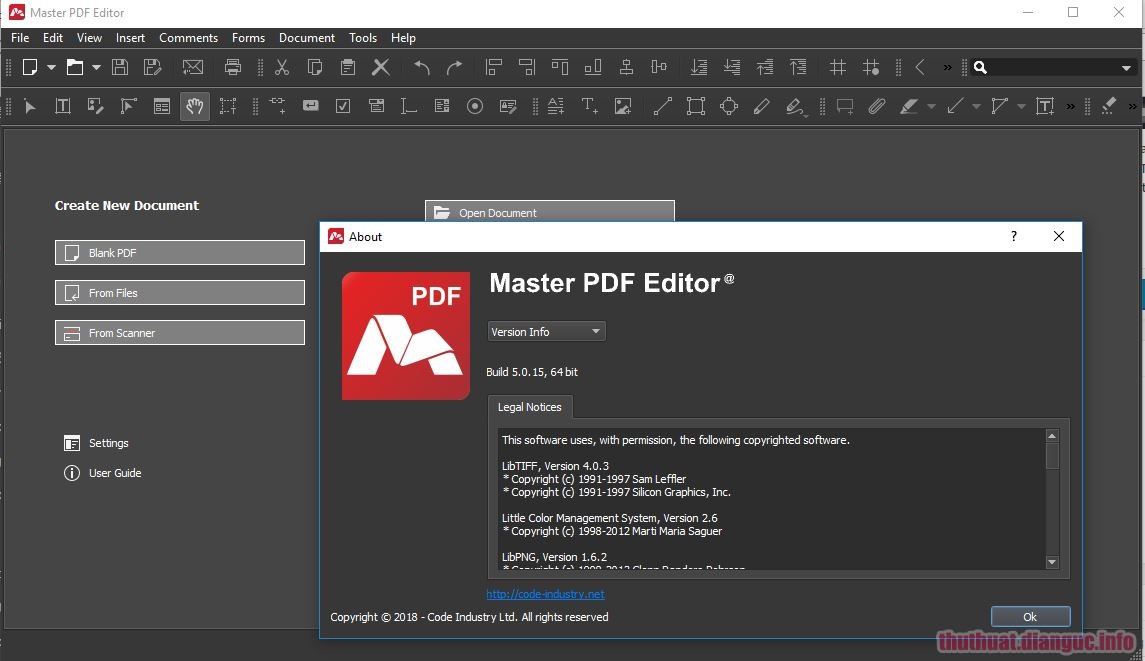Click the X Delete icon in toolbar
1145x661 pixels.
(x=380, y=67)
